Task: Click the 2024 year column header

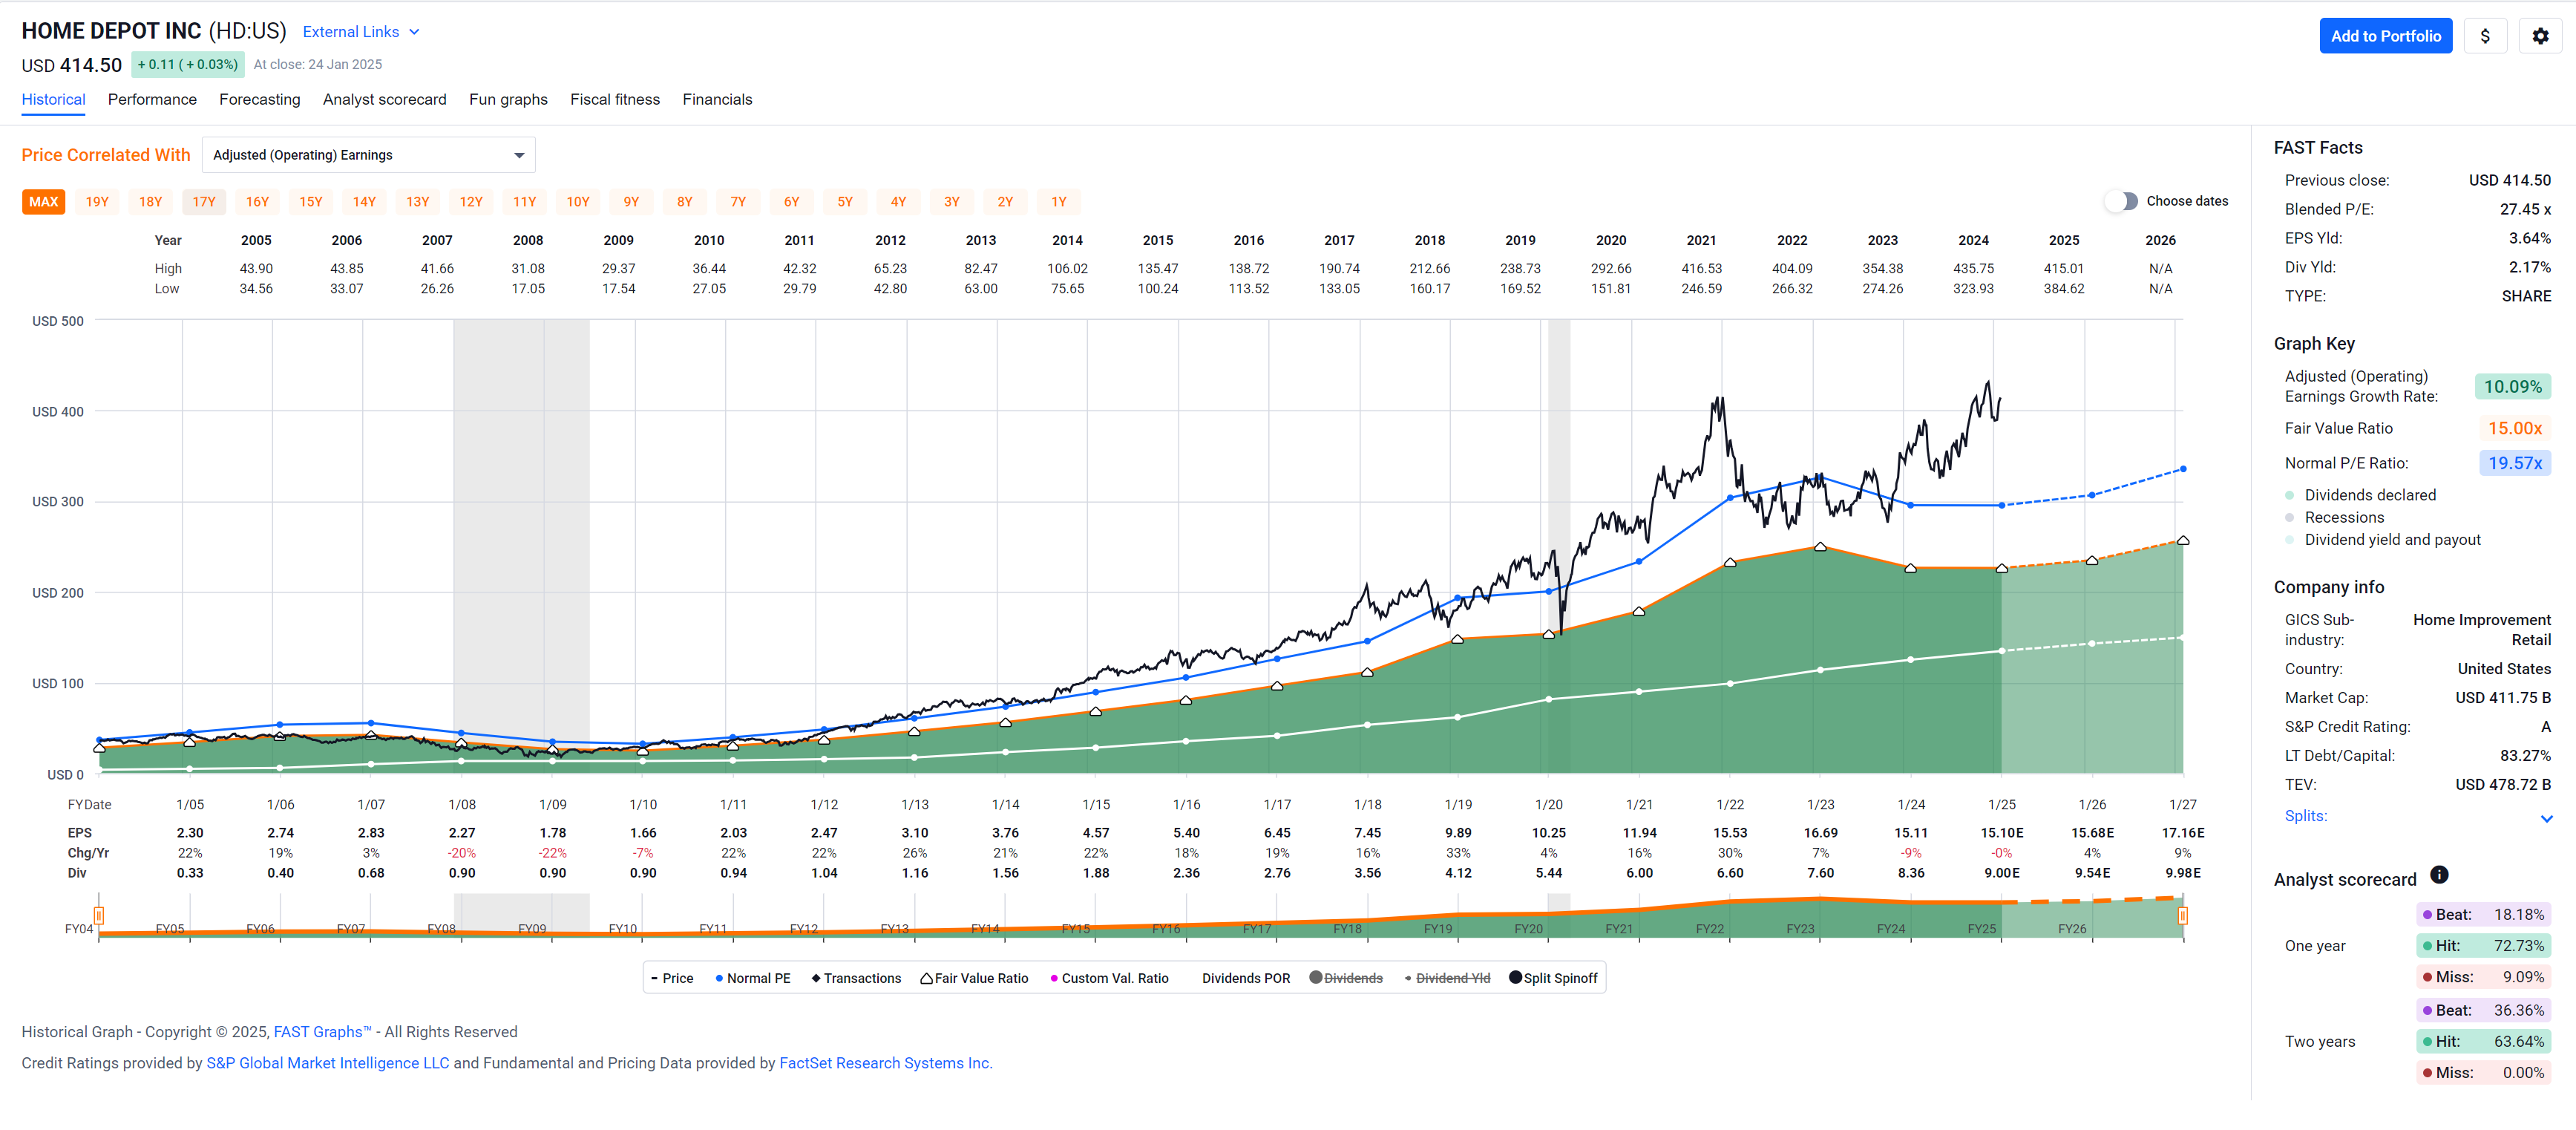Action: [x=1973, y=240]
